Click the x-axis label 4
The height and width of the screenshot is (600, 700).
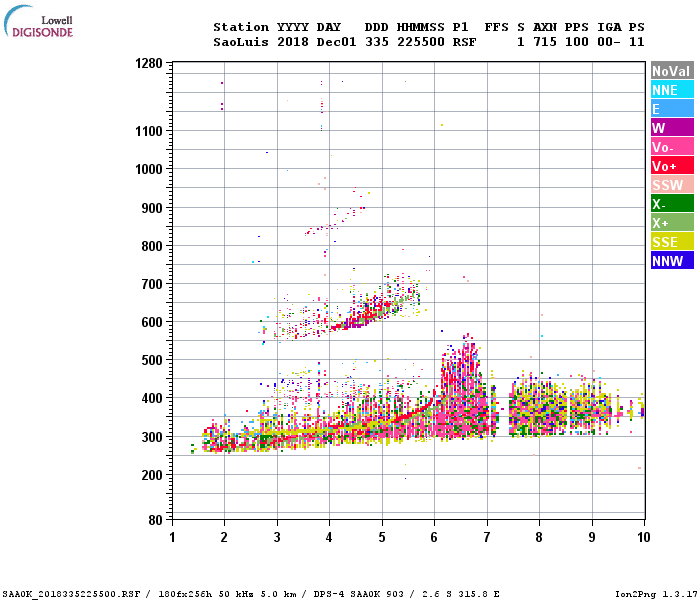pyautogui.click(x=329, y=537)
